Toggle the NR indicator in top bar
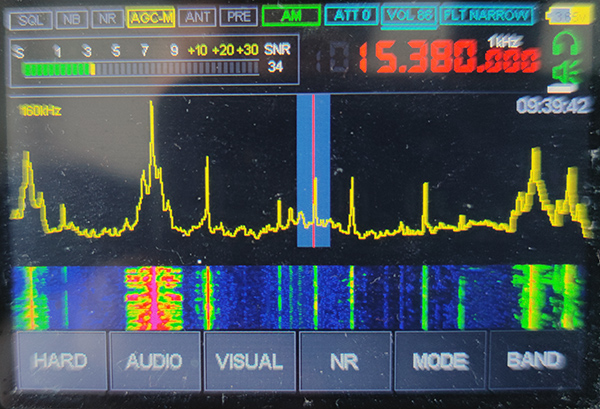Image resolution: width=600 pixels, height=409 pixels. [x=106, y=17]
